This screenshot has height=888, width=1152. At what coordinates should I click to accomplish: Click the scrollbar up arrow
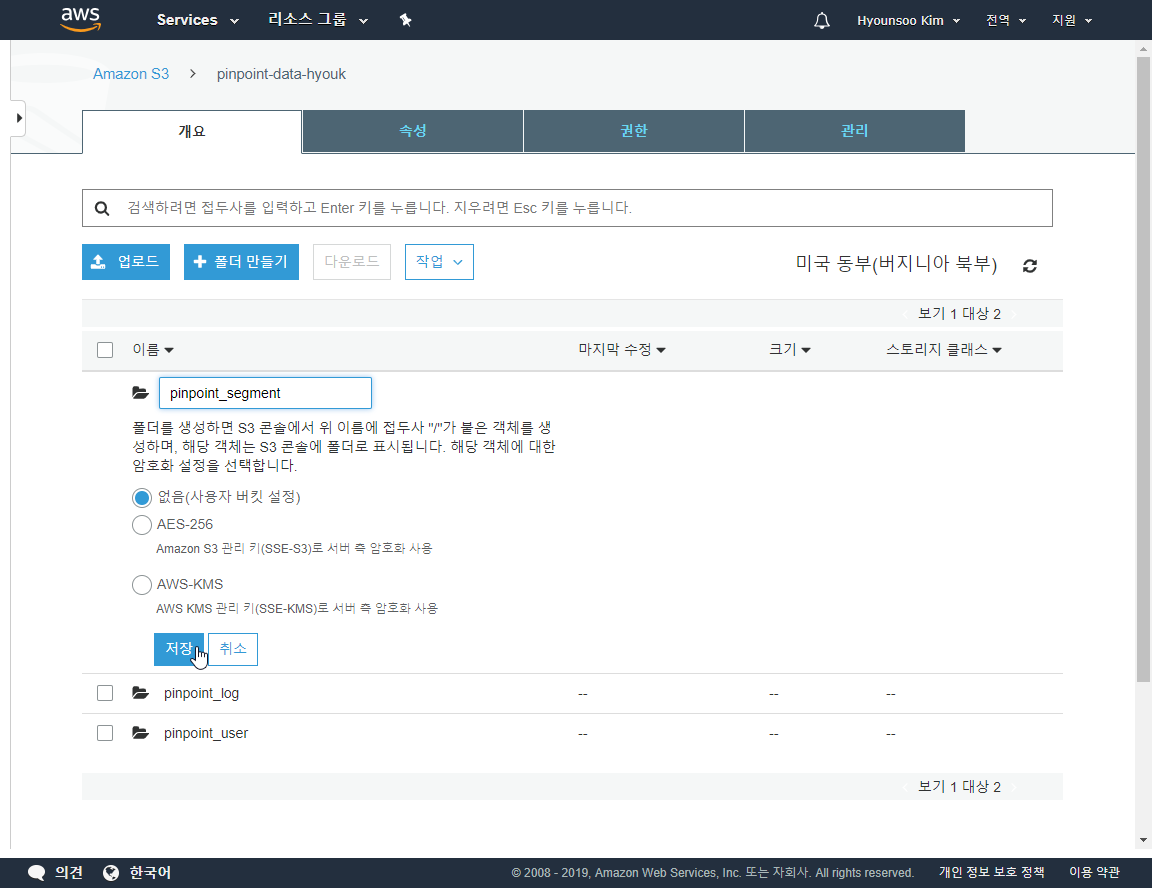(x=1143, y=50)
